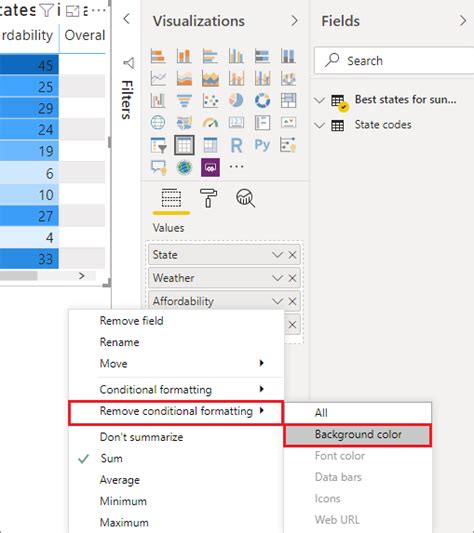
Task: Insert a Pie chart visual
Action: coord(236,101)
